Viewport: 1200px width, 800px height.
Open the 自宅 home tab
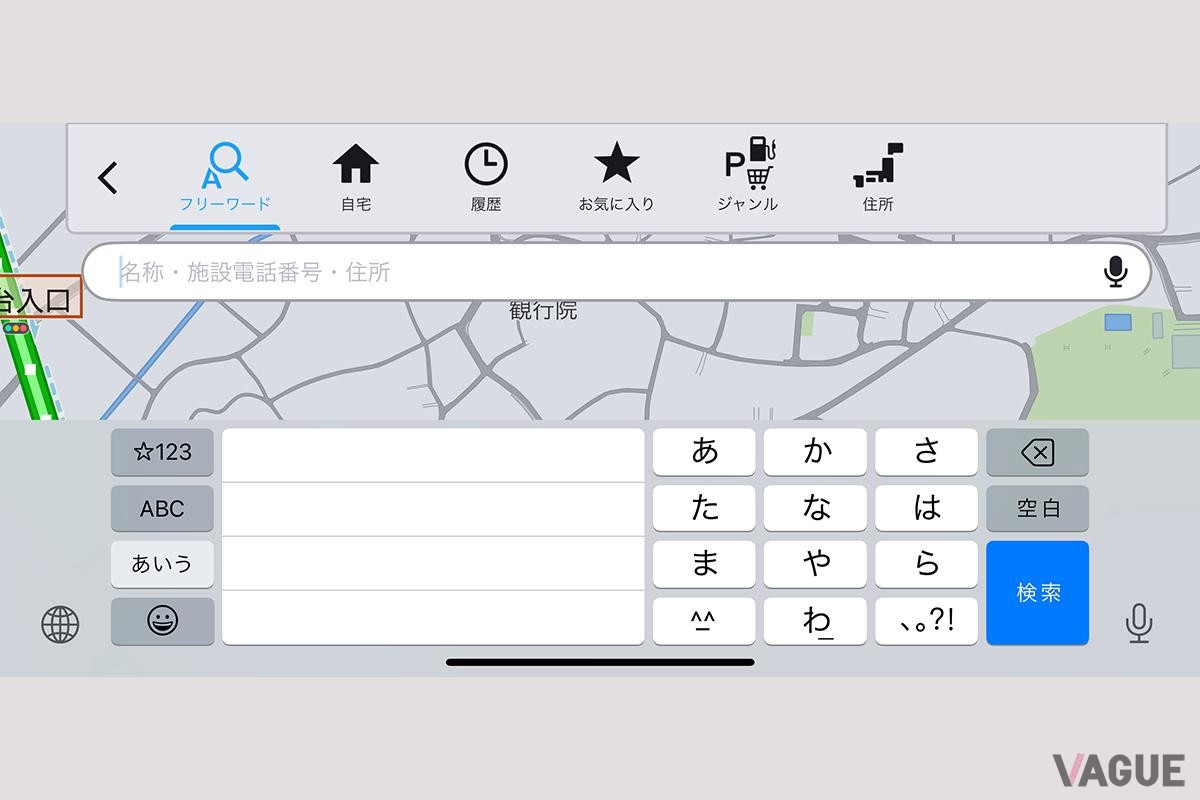pyautogui.click(x=356, y=178)
